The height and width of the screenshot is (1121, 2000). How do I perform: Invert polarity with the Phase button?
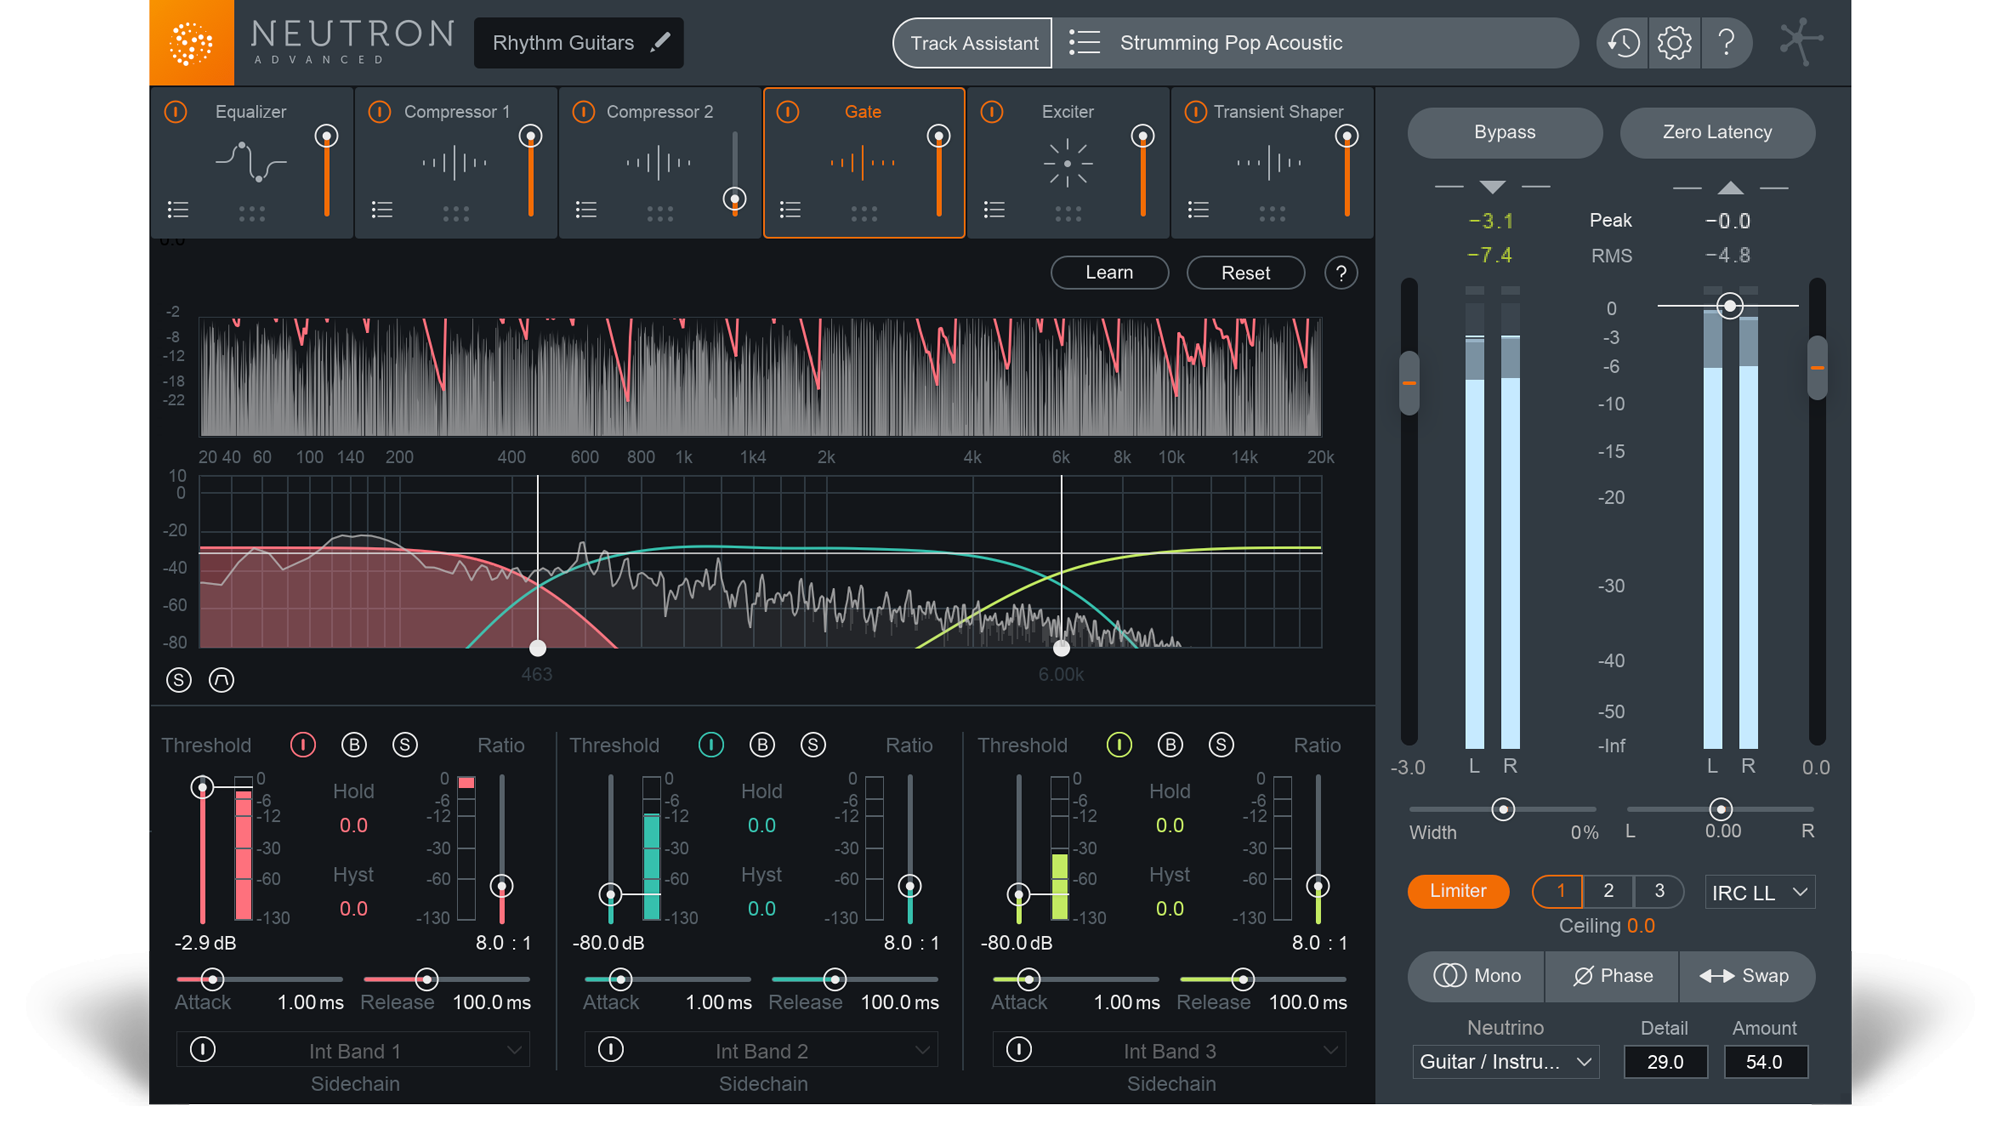click(1612, 976)
